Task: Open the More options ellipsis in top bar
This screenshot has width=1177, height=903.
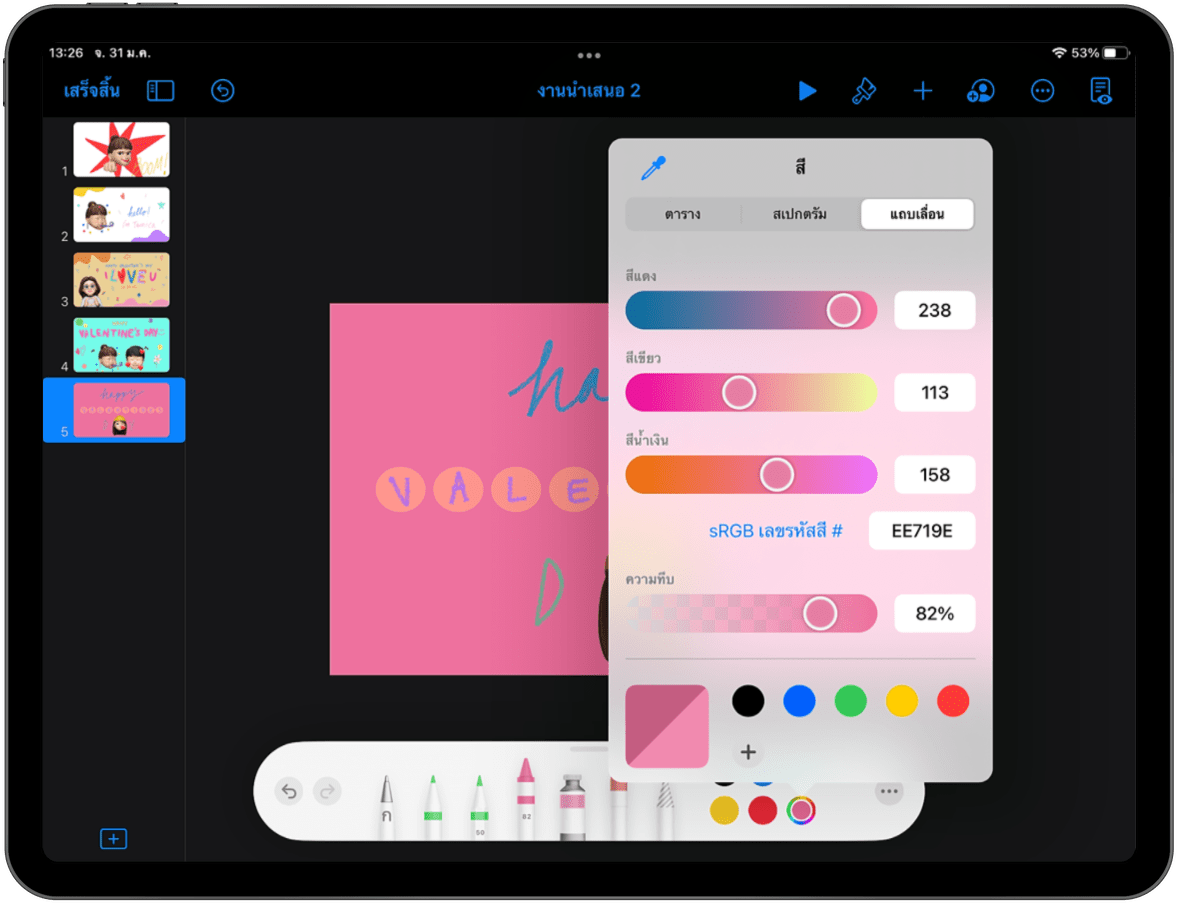Action: coord(1042,91)
